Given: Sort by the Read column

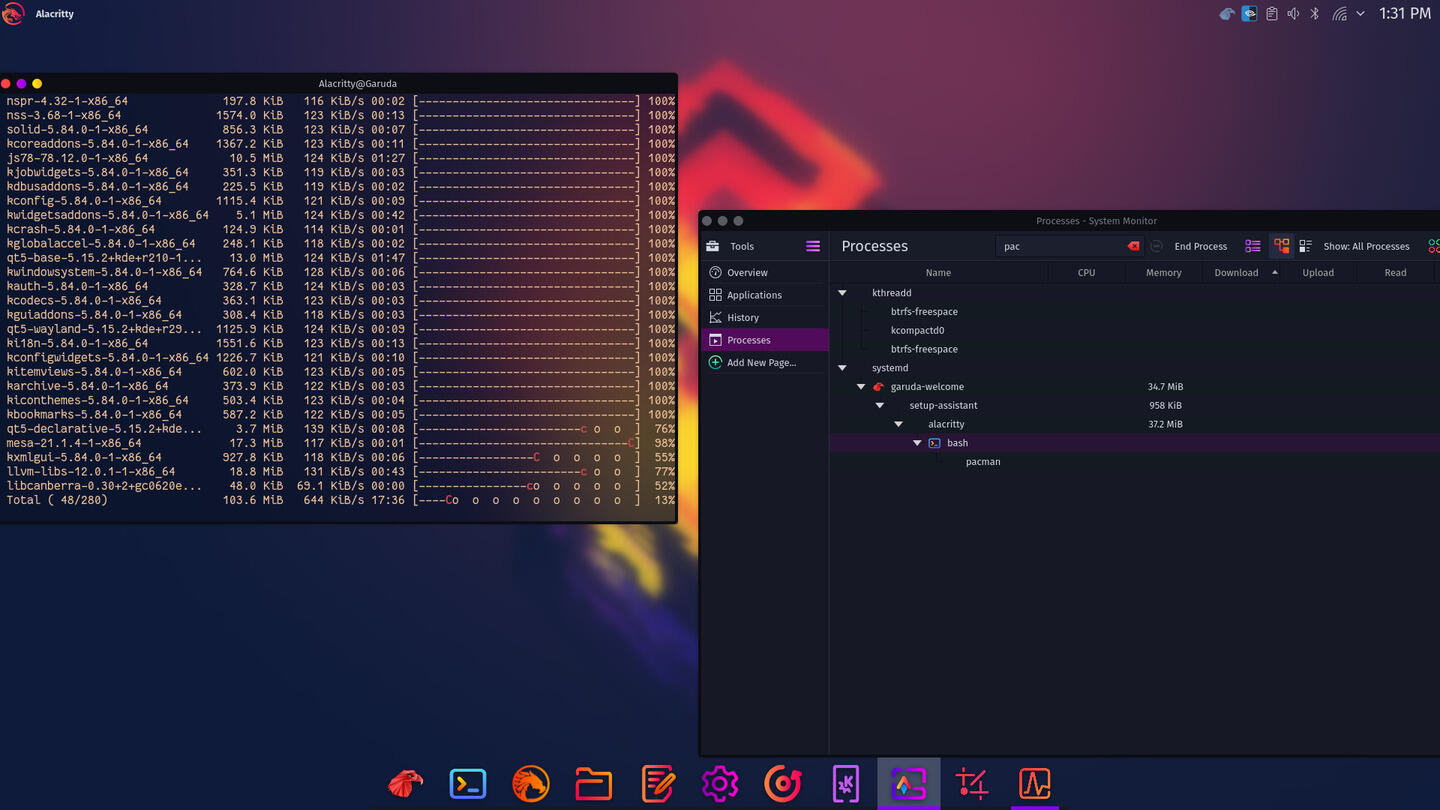Looking at the screenshot, I should pos(1395,272).
